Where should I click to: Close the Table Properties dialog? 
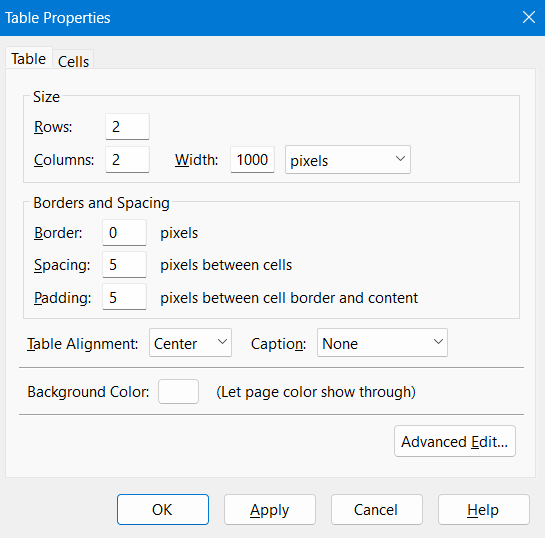[x=529, y=17]
